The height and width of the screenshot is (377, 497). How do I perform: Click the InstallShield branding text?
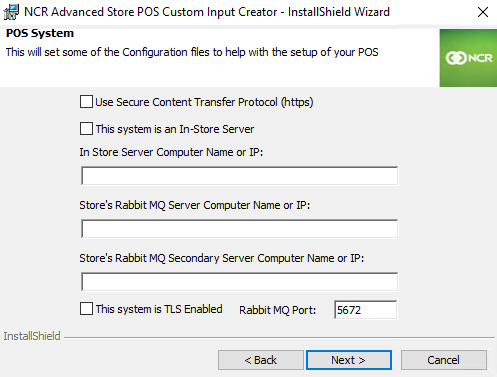click(x=32, y=336)
